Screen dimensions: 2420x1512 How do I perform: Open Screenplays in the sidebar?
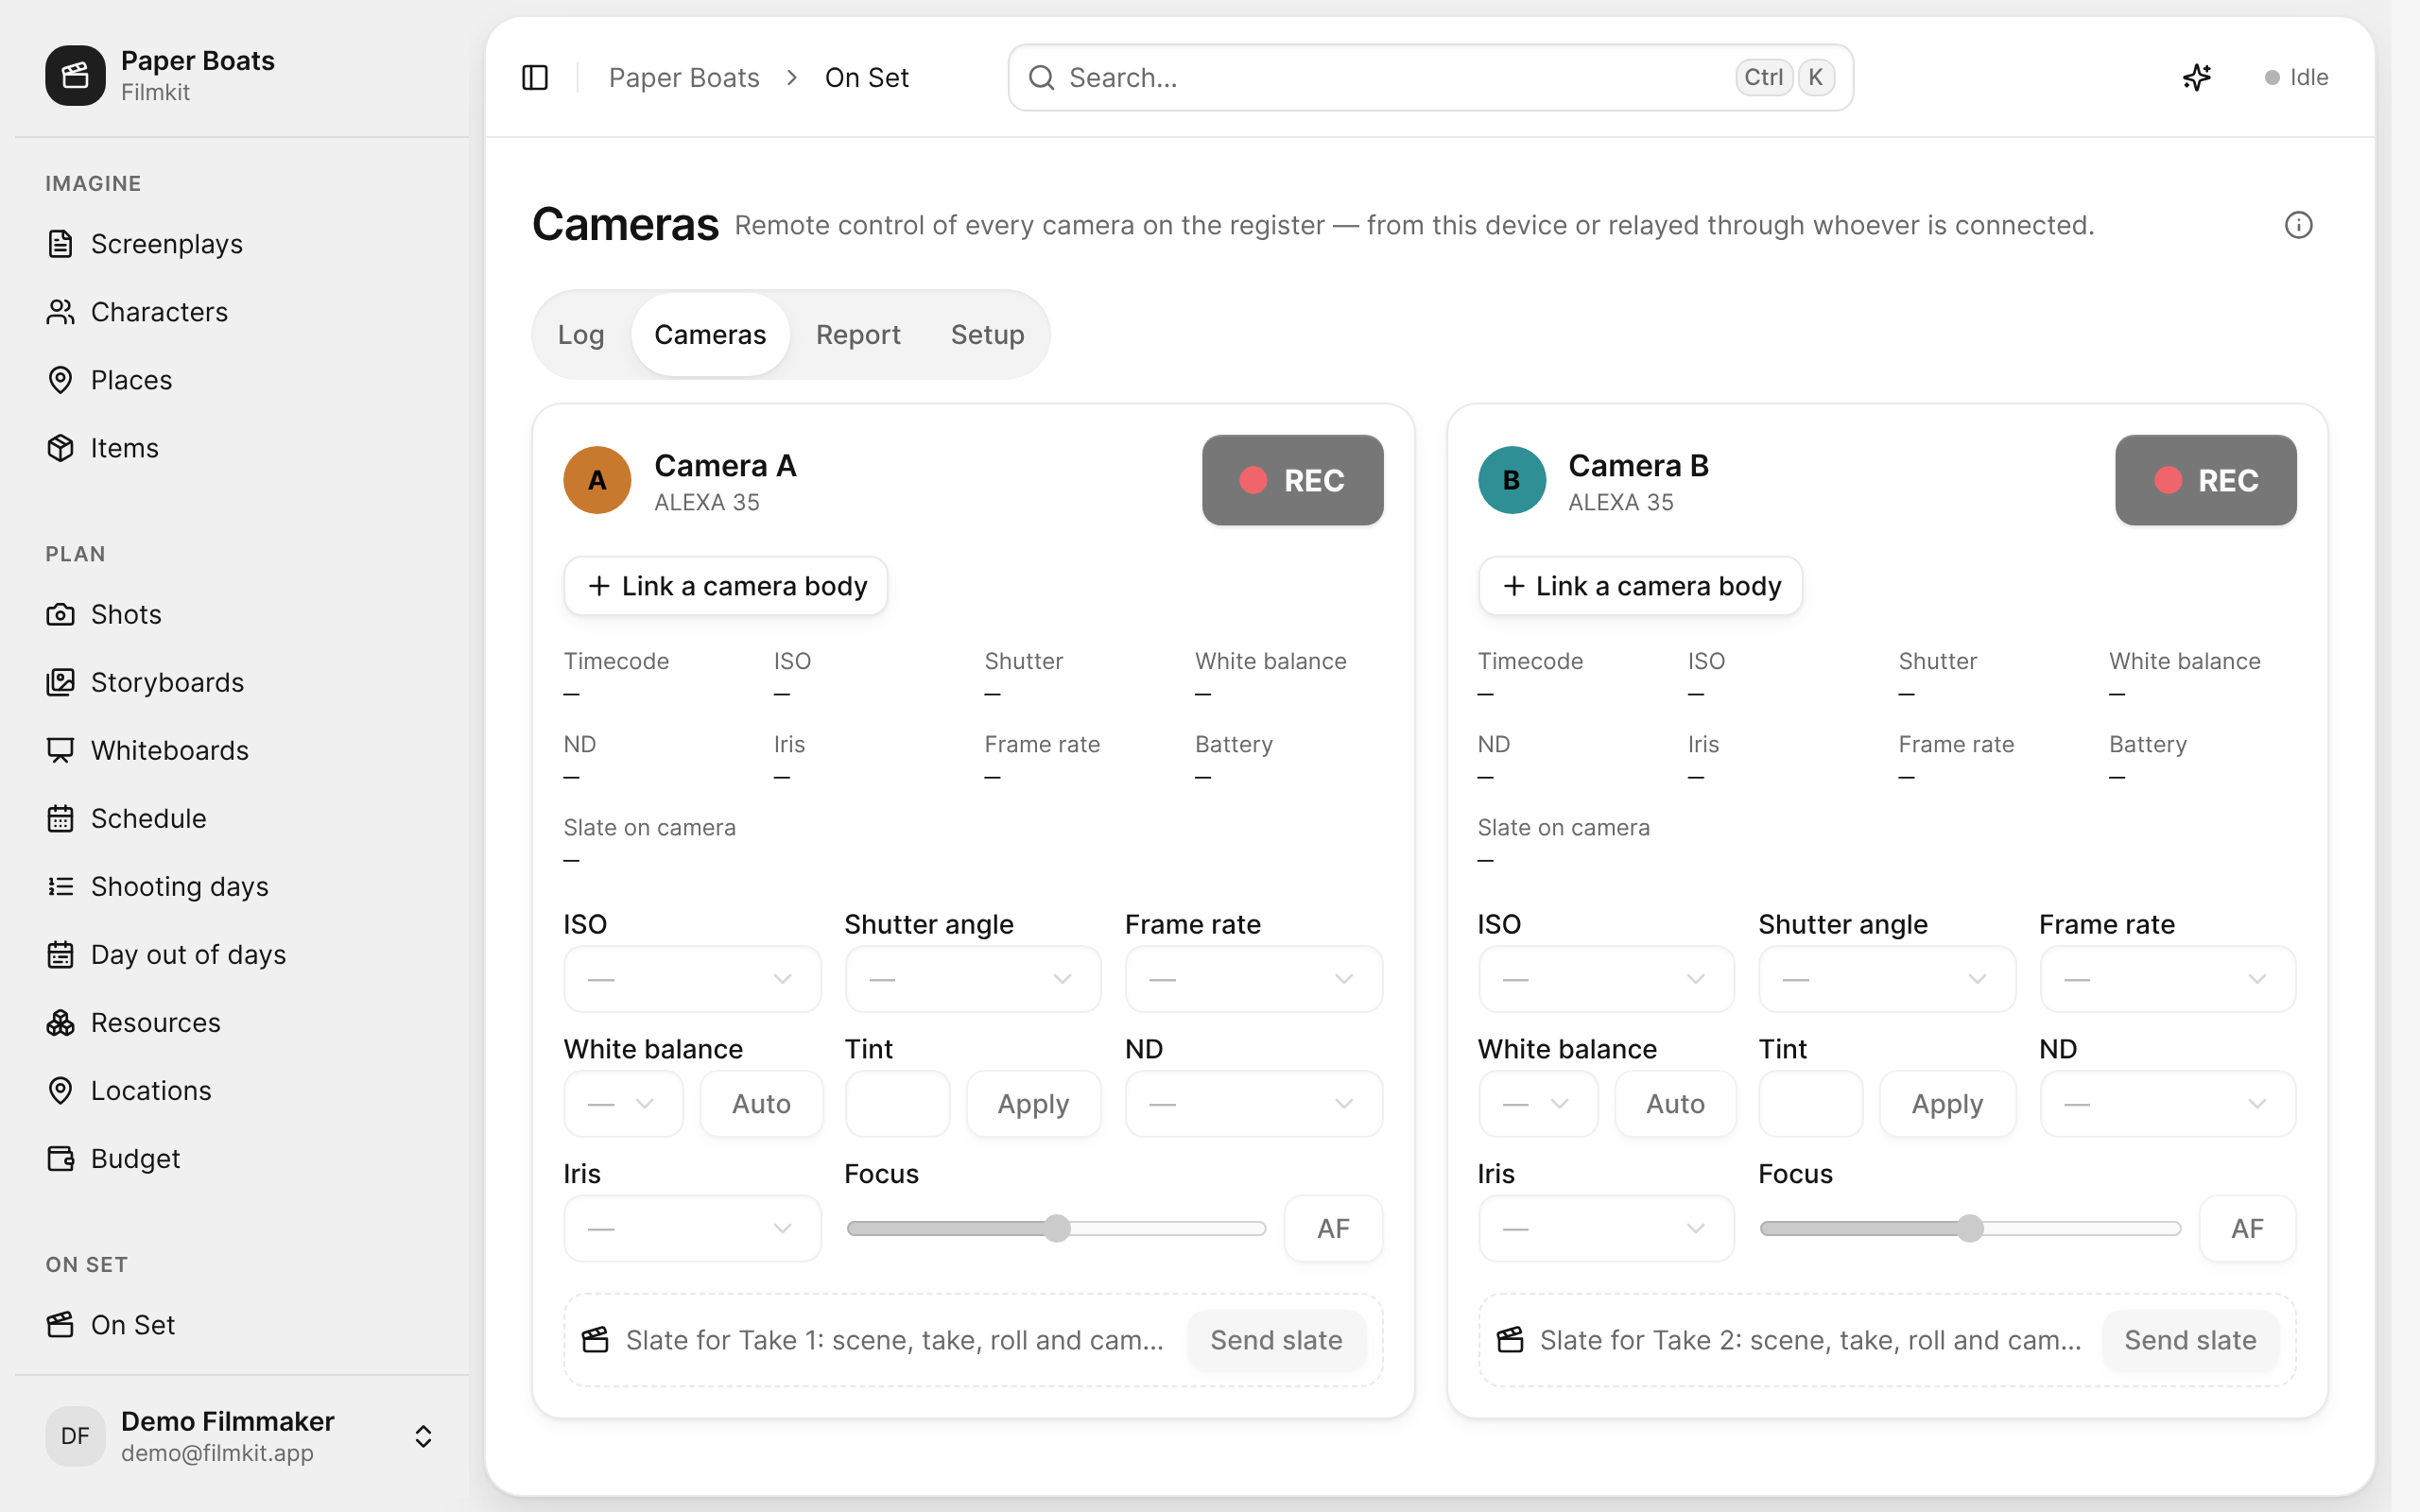point(242,244)
